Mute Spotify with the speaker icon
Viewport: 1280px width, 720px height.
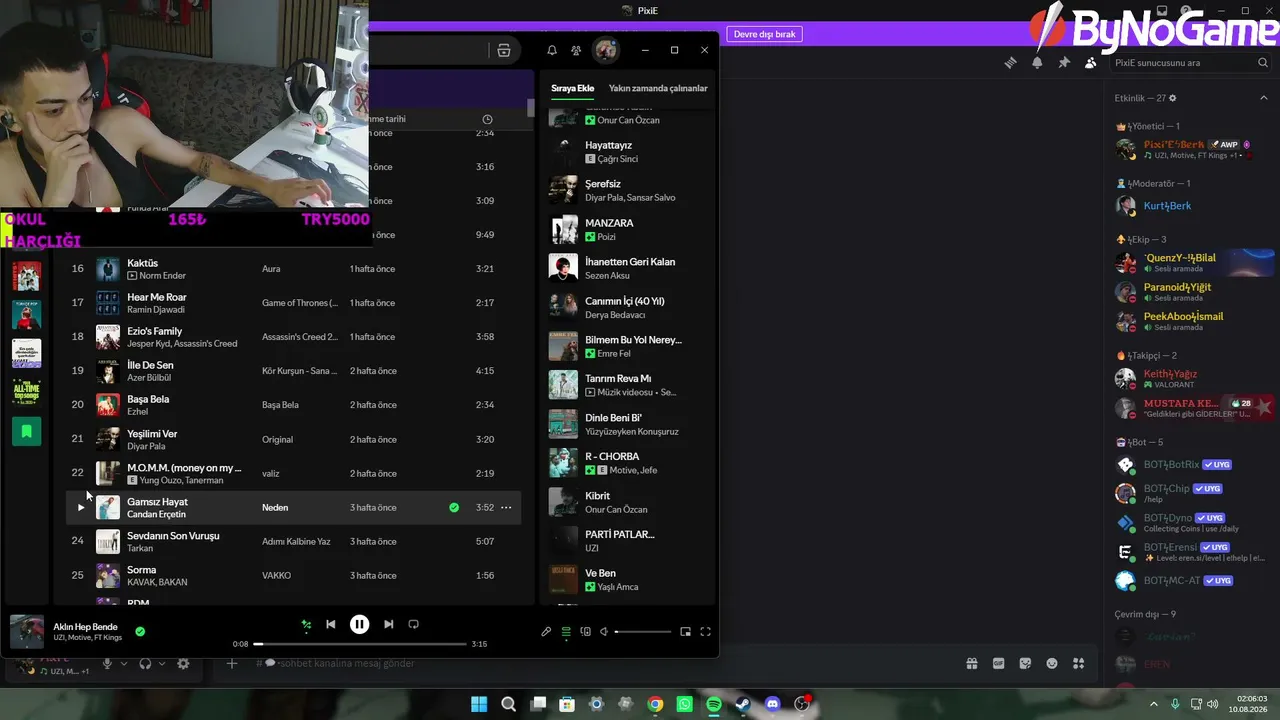point(604,632)
